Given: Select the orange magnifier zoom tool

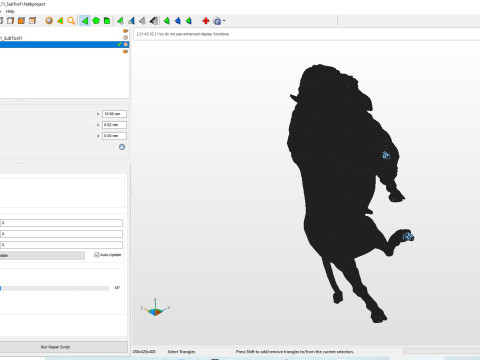Looking at the screenshot, I should (71, 21).
